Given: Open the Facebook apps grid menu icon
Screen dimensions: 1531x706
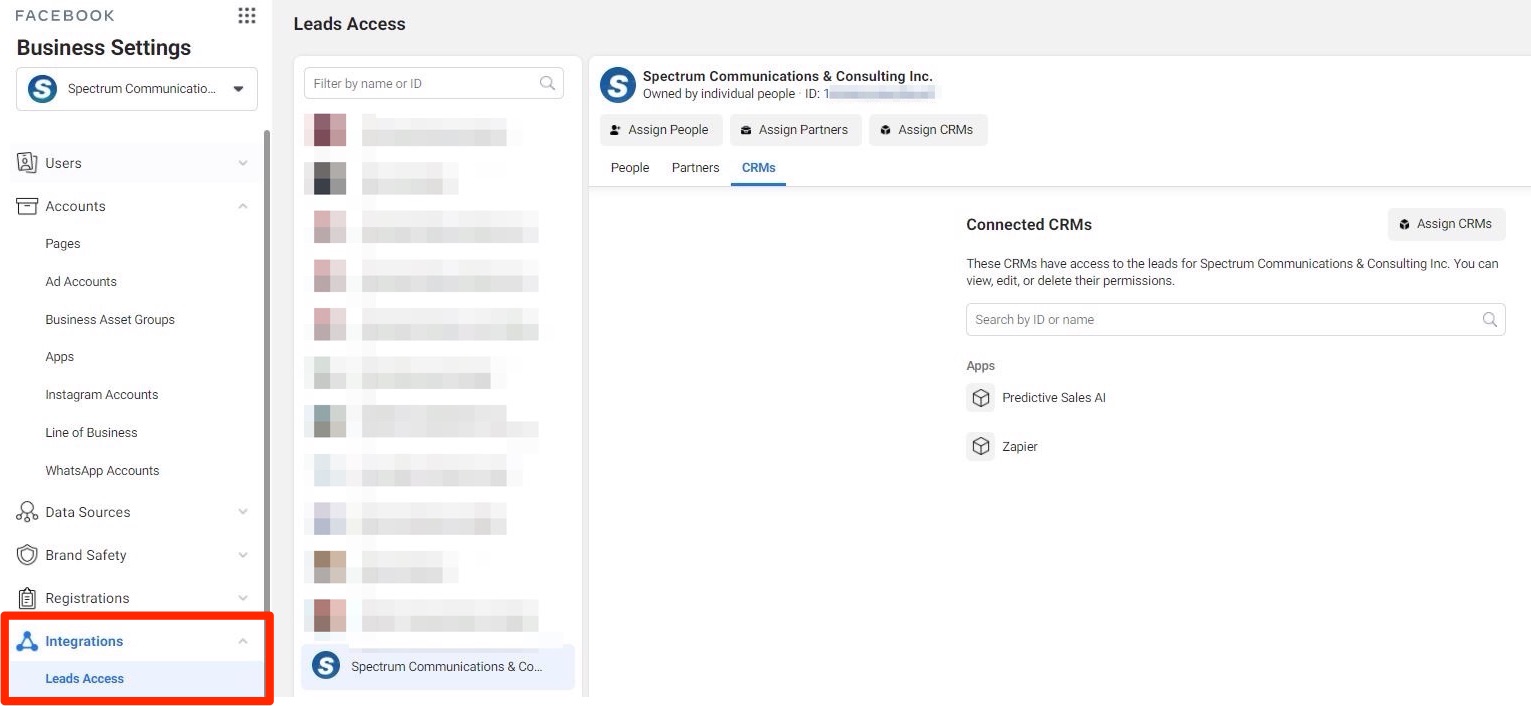Looking at the screenshot, I should click(x=246, y=16).
